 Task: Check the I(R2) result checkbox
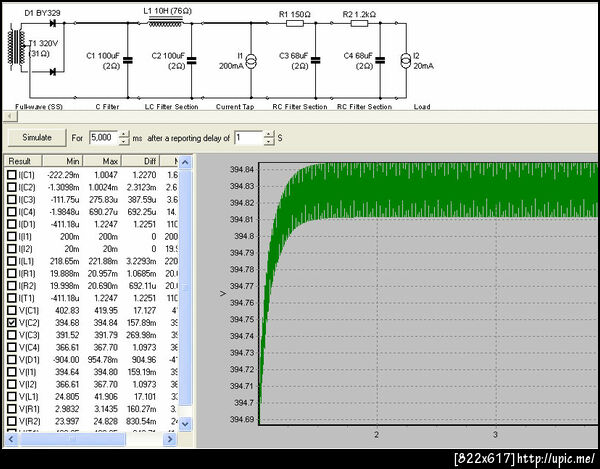(12, 285)
